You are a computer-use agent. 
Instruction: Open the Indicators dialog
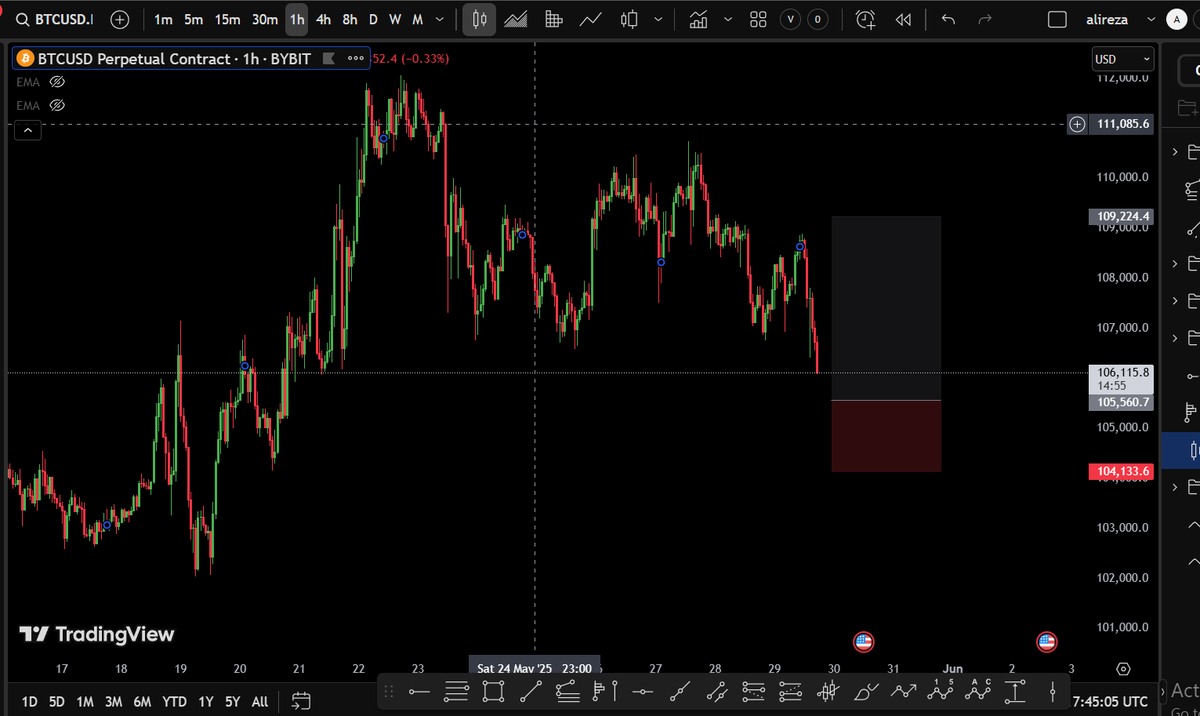point(699,20)
